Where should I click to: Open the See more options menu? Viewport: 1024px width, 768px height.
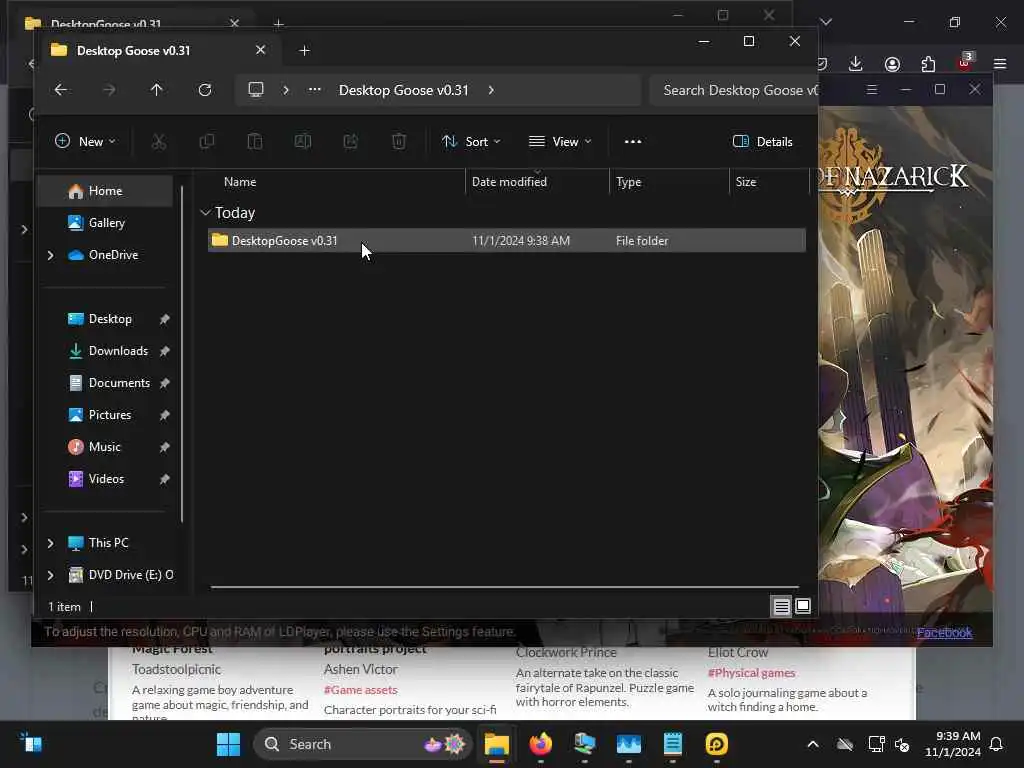coord(632,141)
